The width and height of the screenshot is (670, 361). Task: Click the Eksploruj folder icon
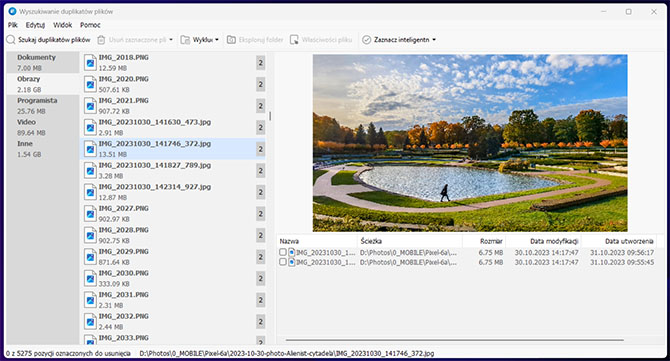[231, 40]
